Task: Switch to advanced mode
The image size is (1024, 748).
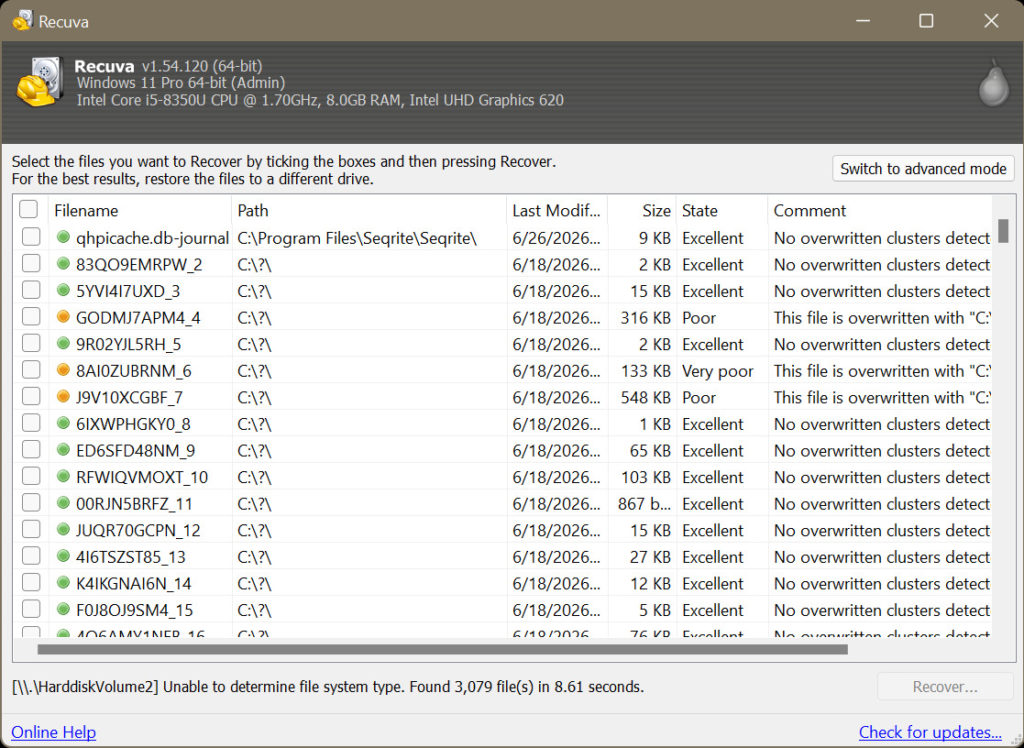Action: click(x=923, y=169)
